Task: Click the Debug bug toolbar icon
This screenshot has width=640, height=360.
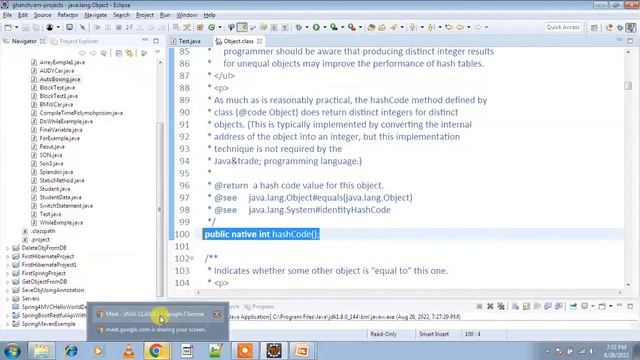Action: 299,27
